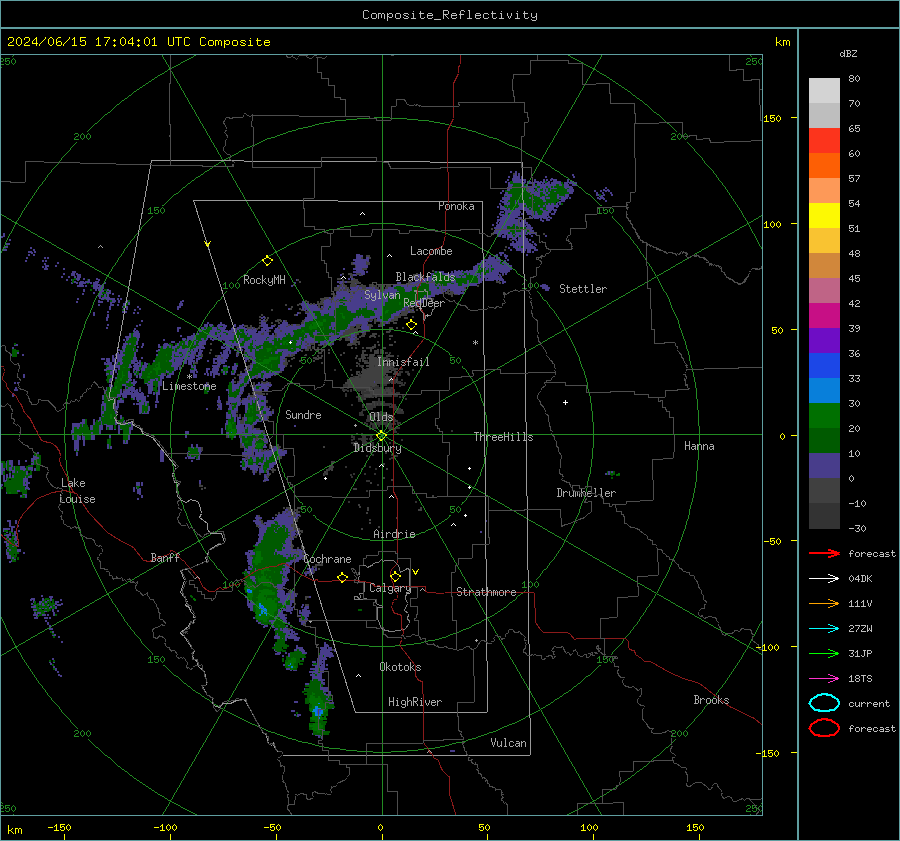Image resolution: width=900 pixels, height=841 pixels.
Task: Click the Lake Louise label
Action: tap(77, 491)
